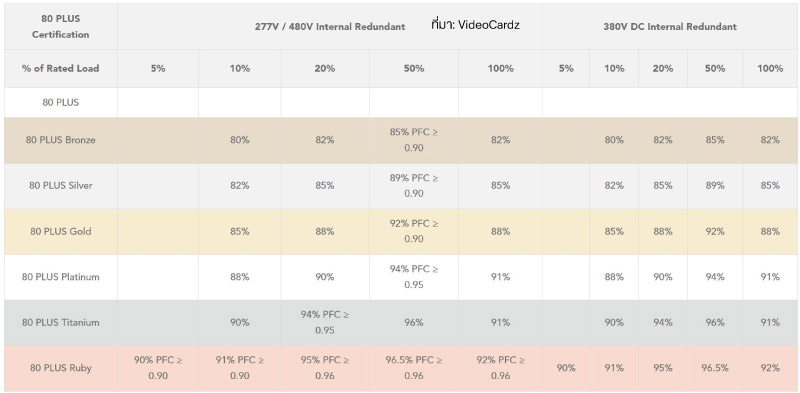Click Platinum 94% PFC ≥ 0.95 cell
The image size is (800, 393).
(414, 277)
